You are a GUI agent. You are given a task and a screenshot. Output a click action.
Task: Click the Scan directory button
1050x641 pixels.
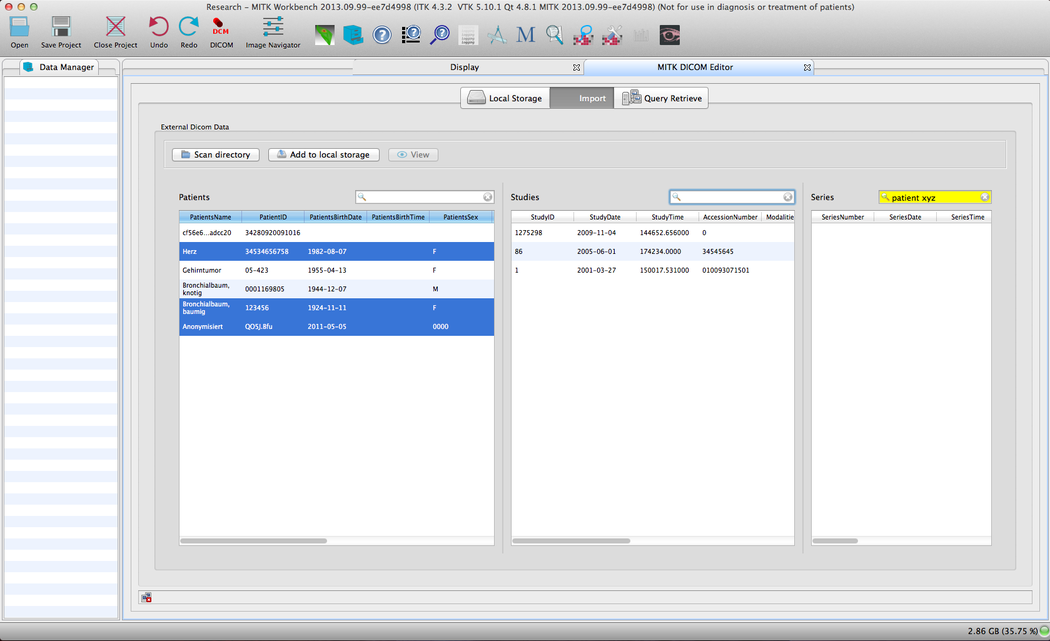pyautogui.click(x=216, y=155)
